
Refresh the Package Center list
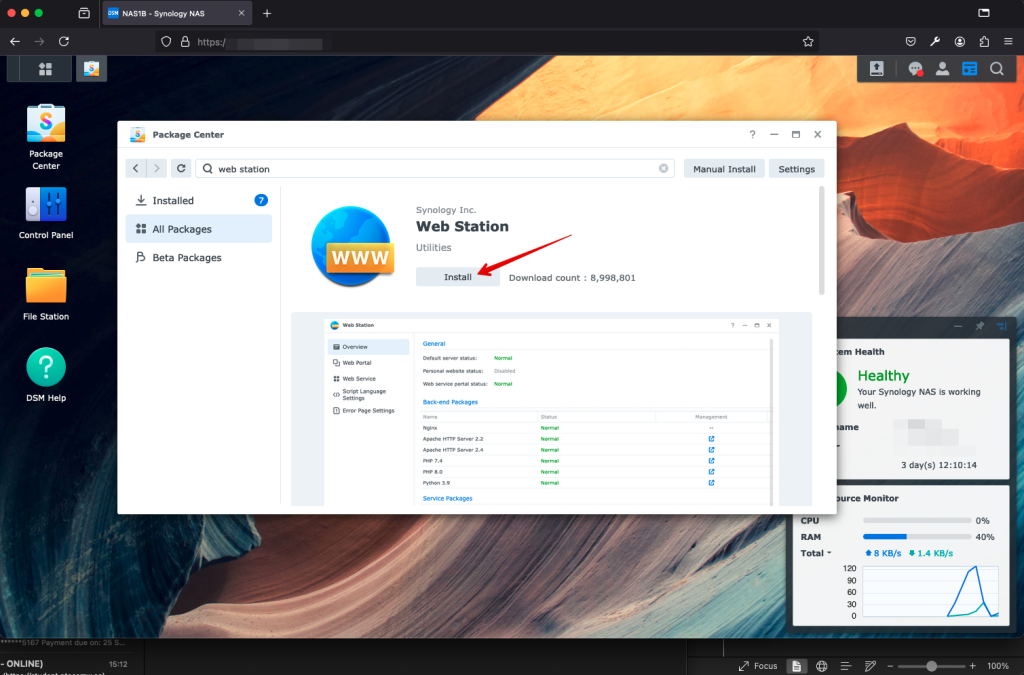click(181, 168)
